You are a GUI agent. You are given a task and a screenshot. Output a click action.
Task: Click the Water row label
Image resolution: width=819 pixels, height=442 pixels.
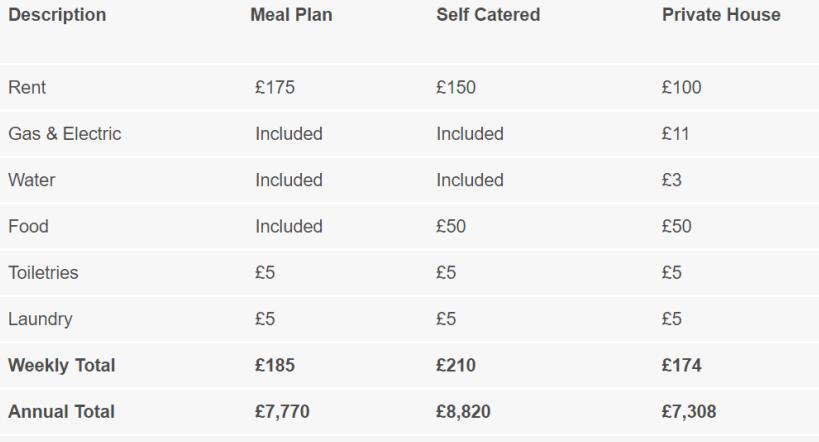(29, 180)
